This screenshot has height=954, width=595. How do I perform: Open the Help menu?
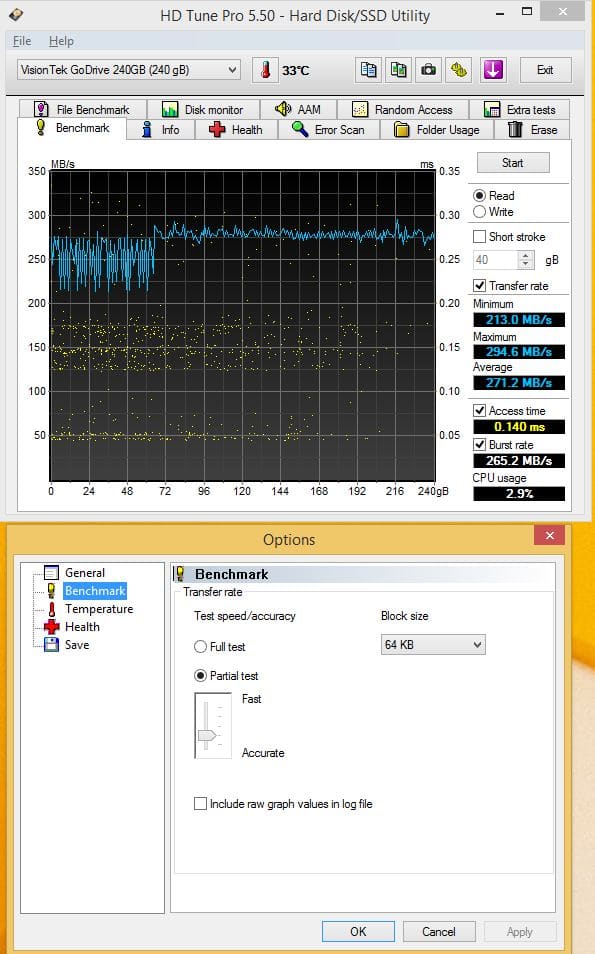(61, 41)
